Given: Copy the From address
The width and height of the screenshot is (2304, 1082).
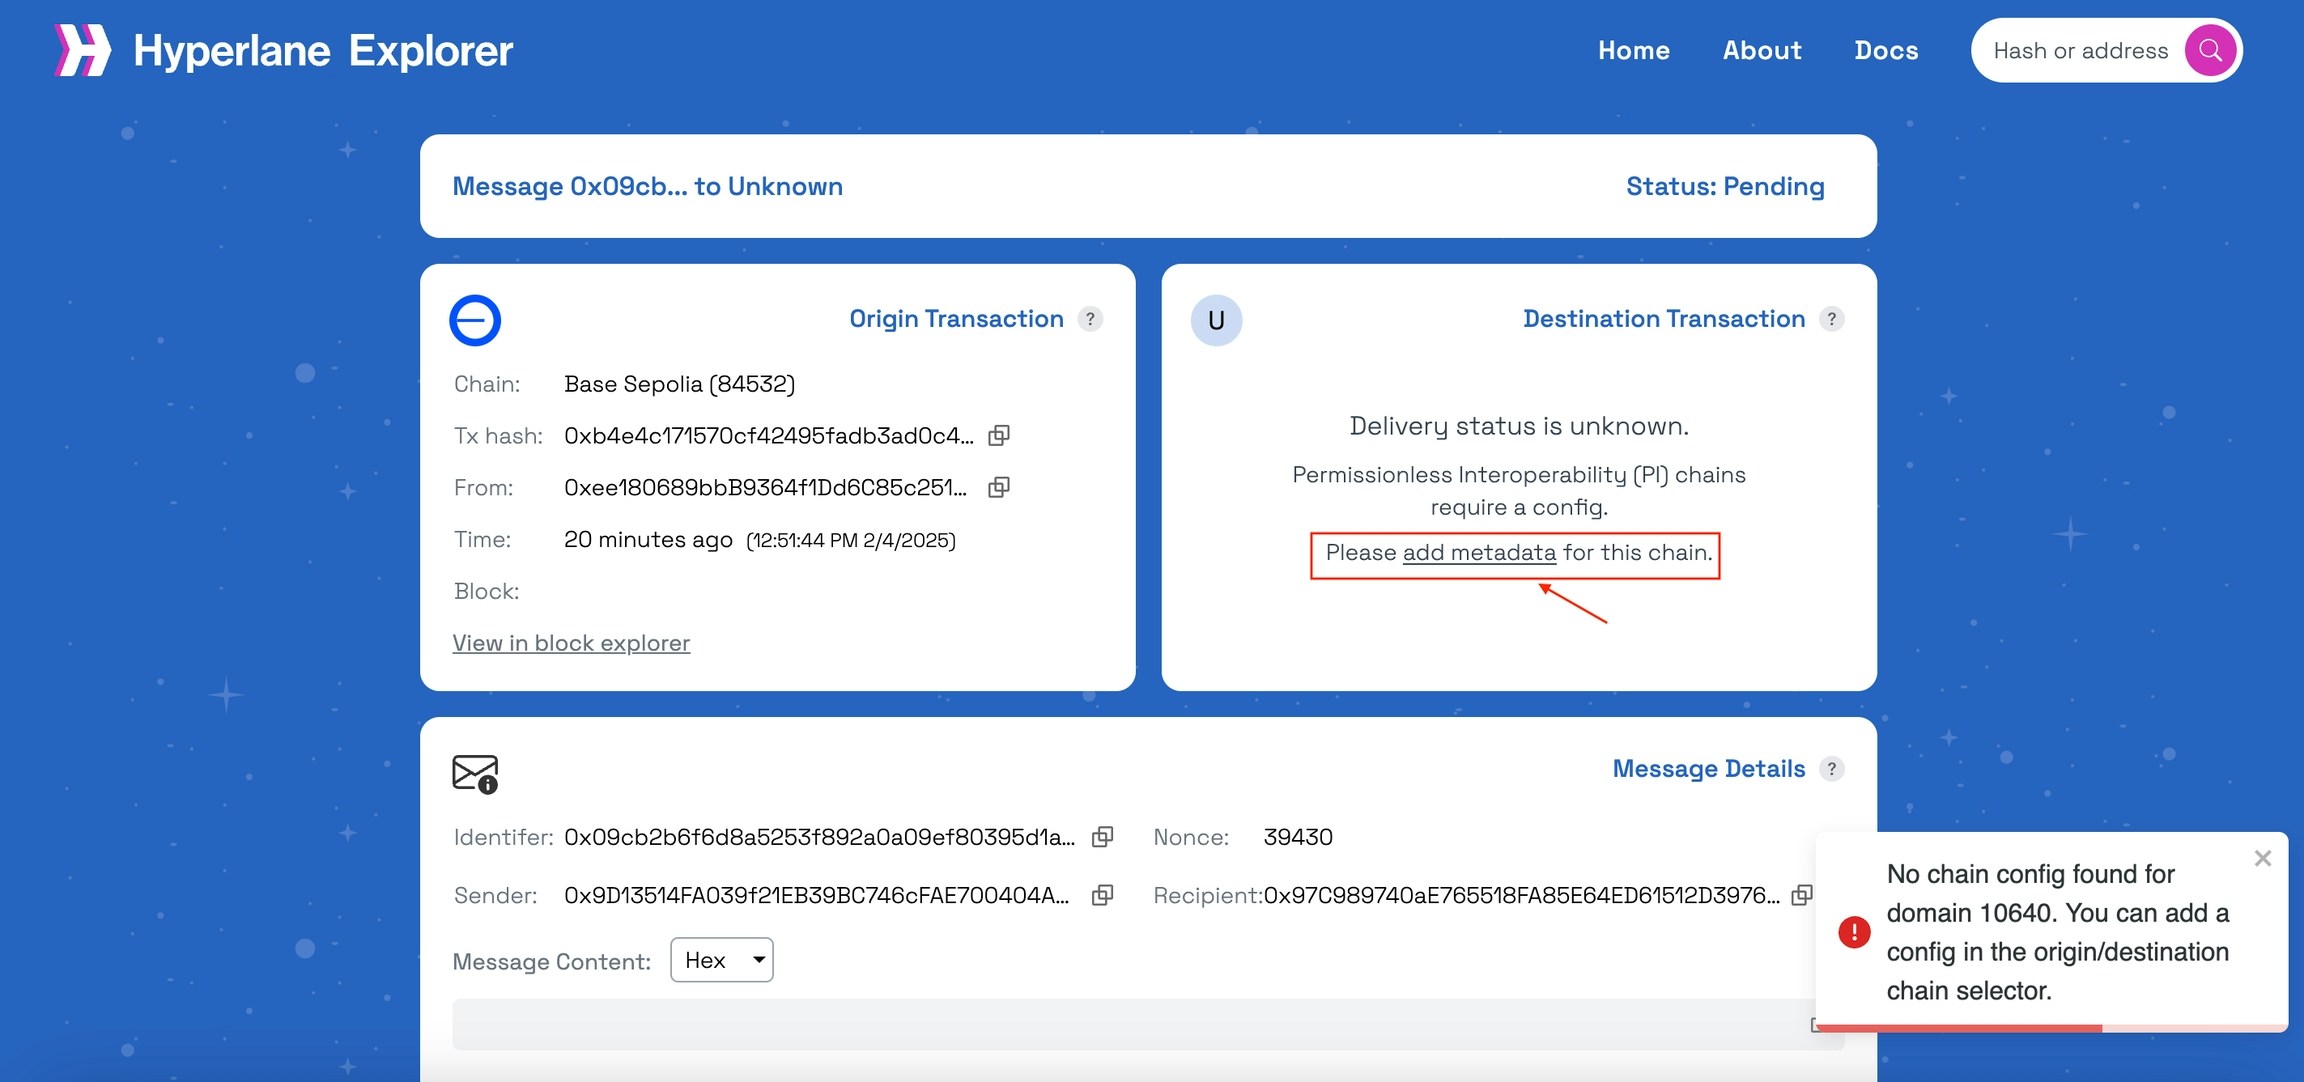Looking at the screenshot, I should point(999,487).
